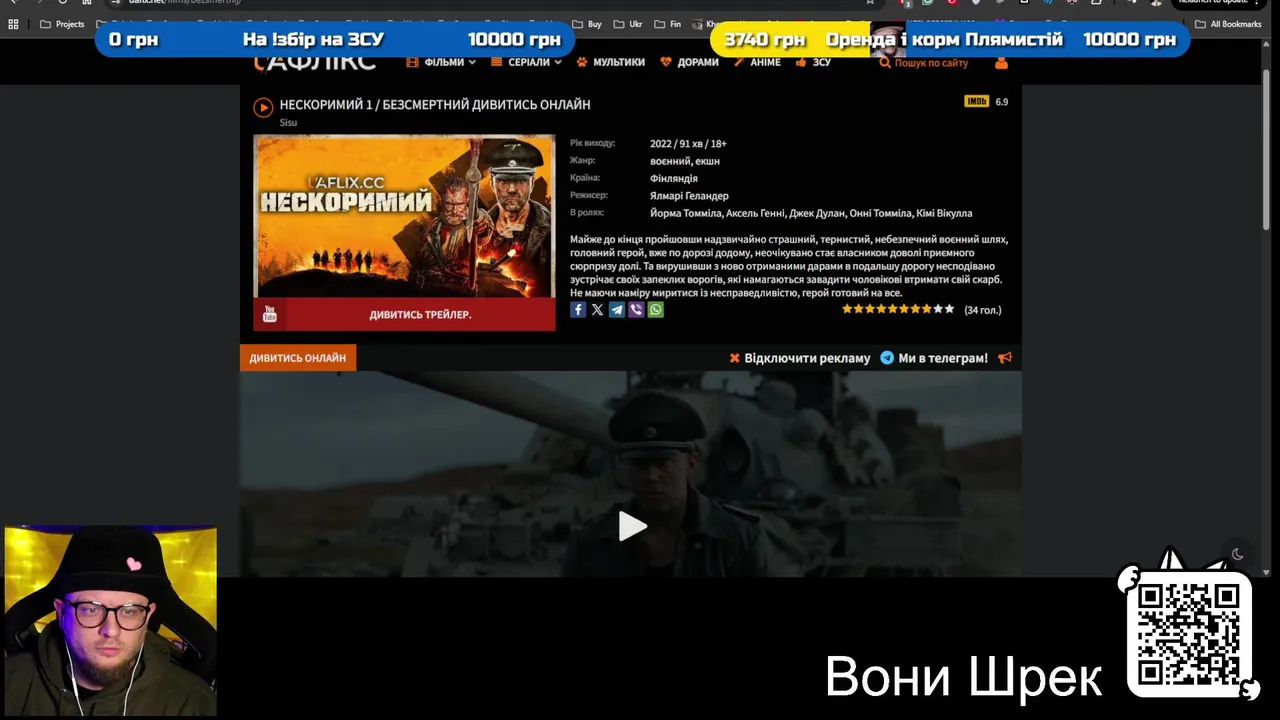Select the 'ДИВИТИСЬ ОНЛАЙН' tab
Viewport: 1280px width, 720px height.
coord(298,358)
